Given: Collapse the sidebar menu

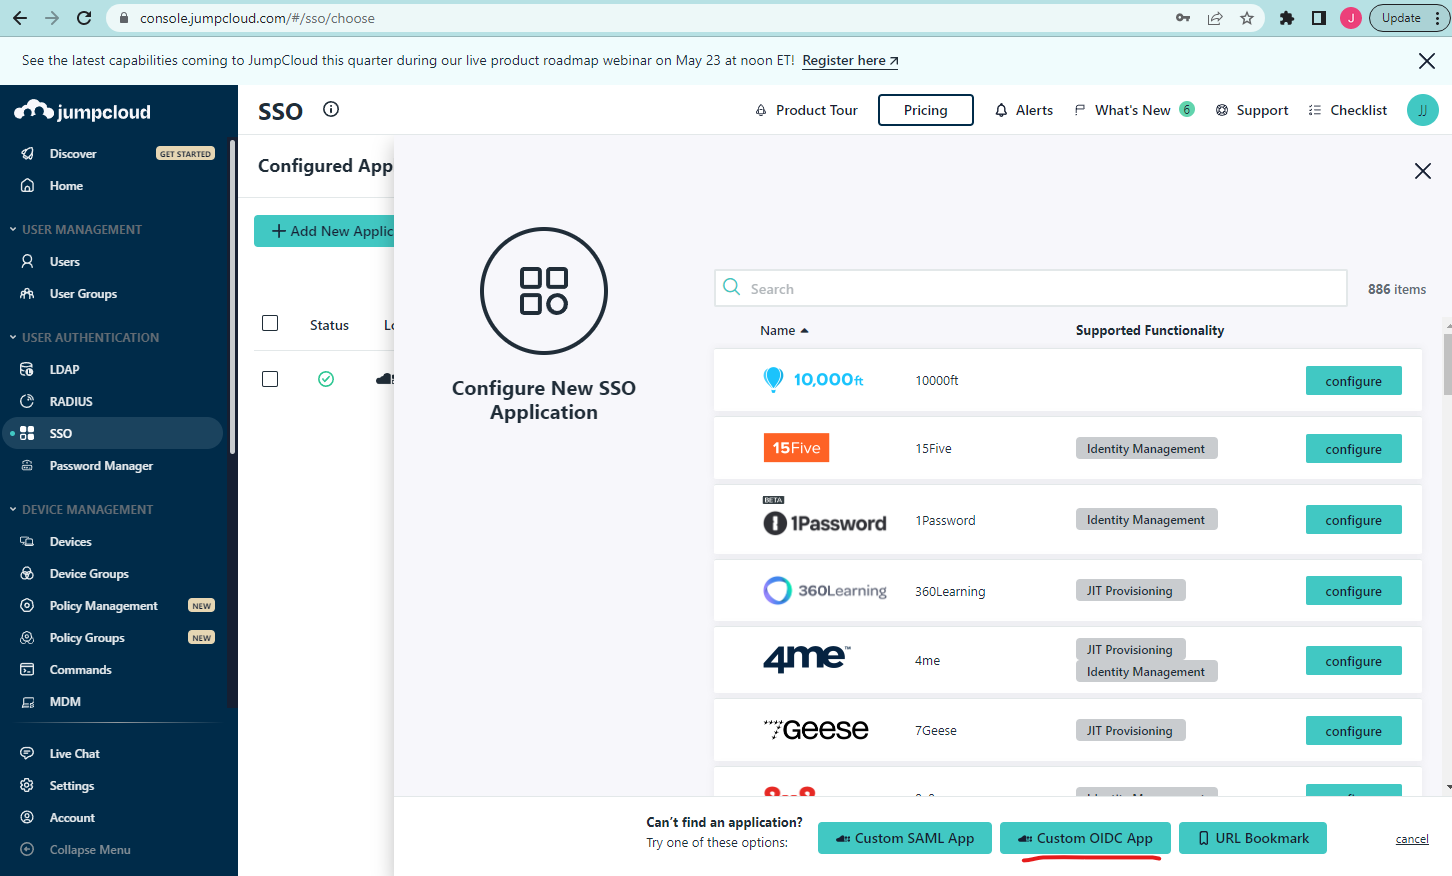Looking at the screenshot, I should 90,850.
